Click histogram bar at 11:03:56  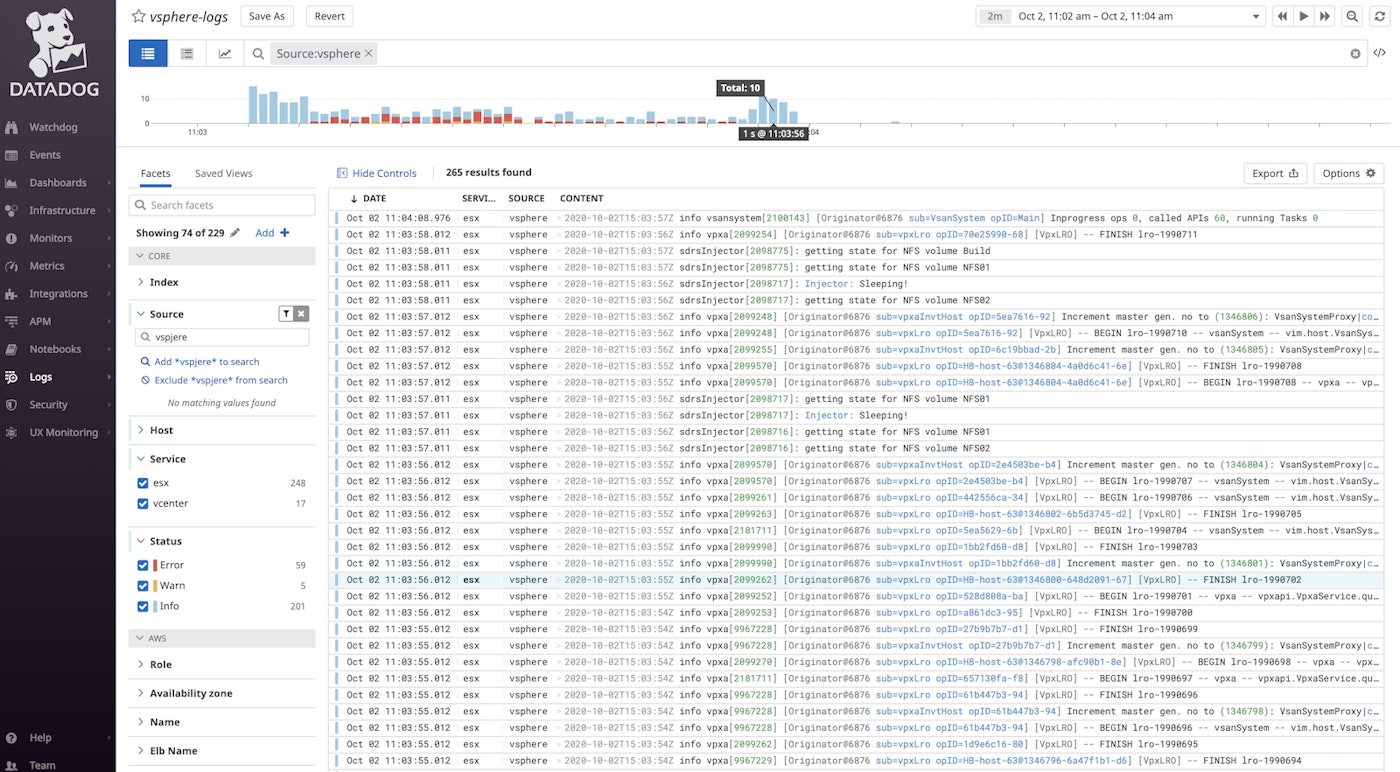[771, 110]
